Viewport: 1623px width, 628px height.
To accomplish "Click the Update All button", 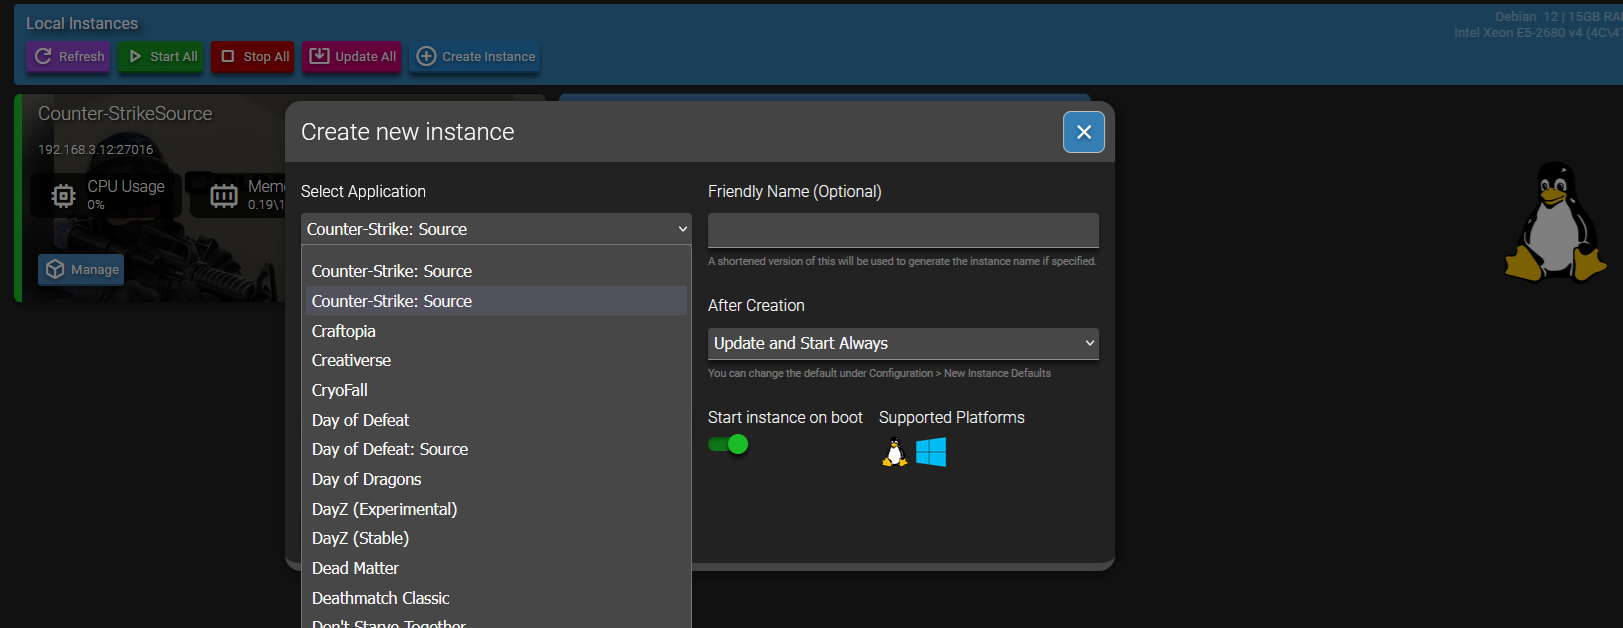I will pyautogui.click(x=352, y=57).
